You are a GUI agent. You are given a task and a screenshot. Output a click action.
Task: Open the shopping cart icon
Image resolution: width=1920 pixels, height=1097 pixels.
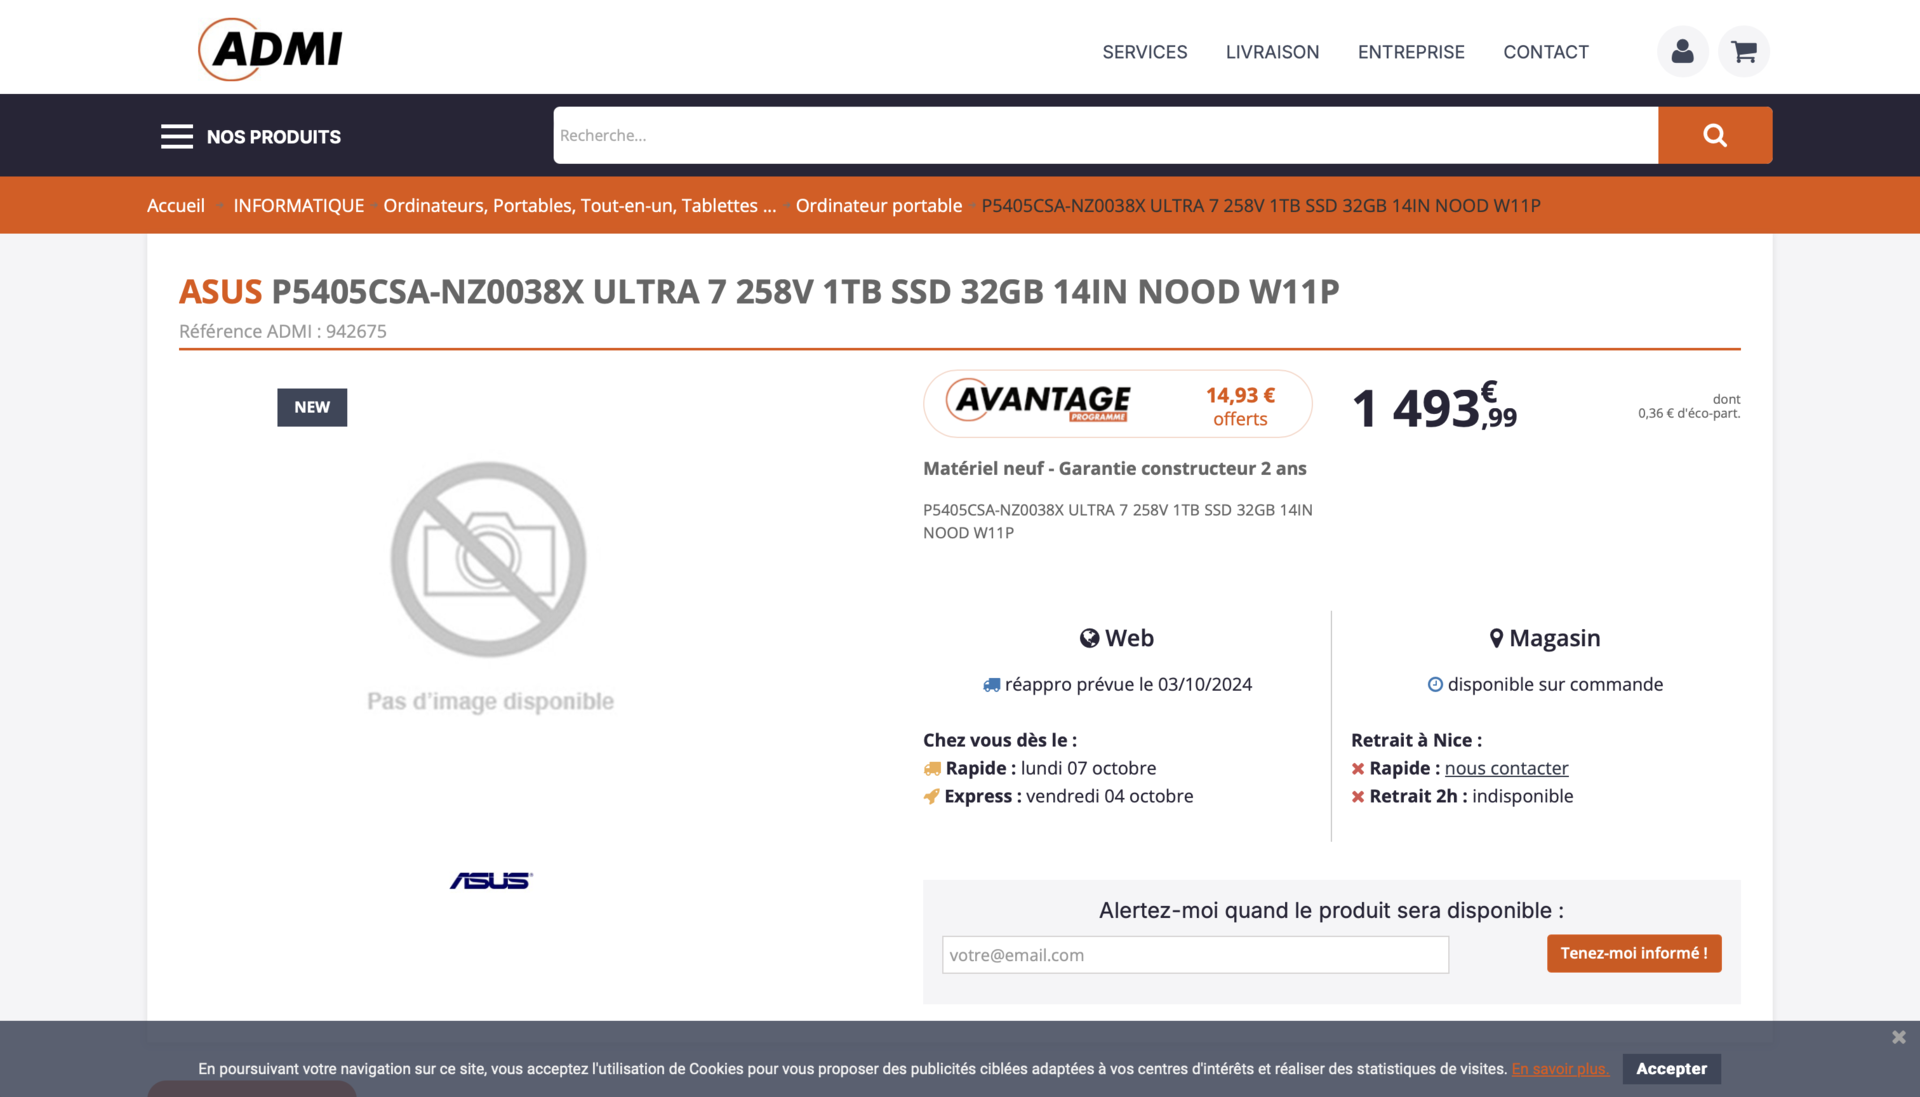coord(1744,51)
